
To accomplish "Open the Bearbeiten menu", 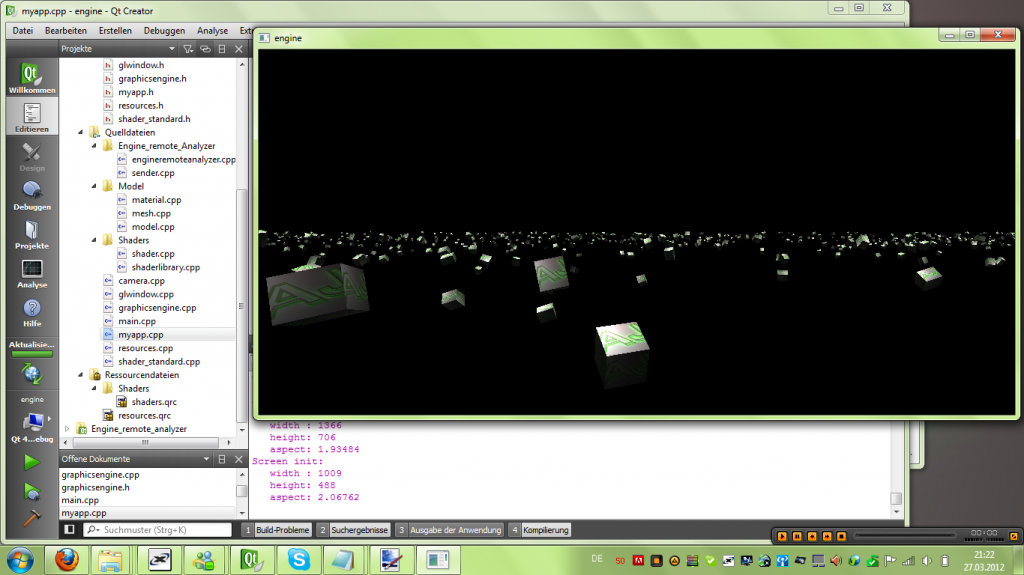I will 65,31.
